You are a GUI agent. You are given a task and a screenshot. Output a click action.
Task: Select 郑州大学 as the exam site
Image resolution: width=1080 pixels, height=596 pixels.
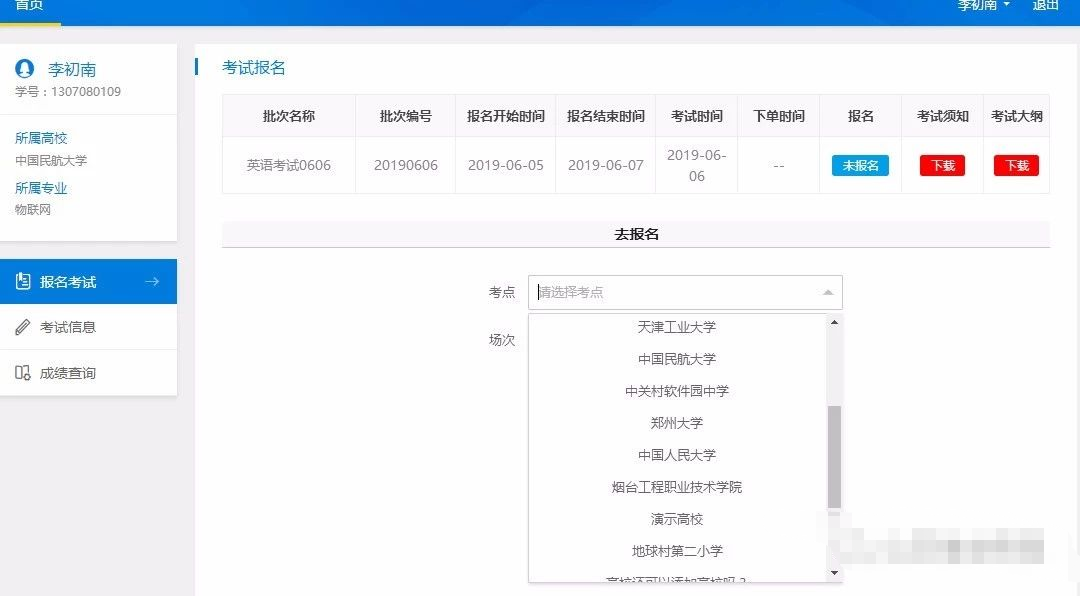click(677, 423)
